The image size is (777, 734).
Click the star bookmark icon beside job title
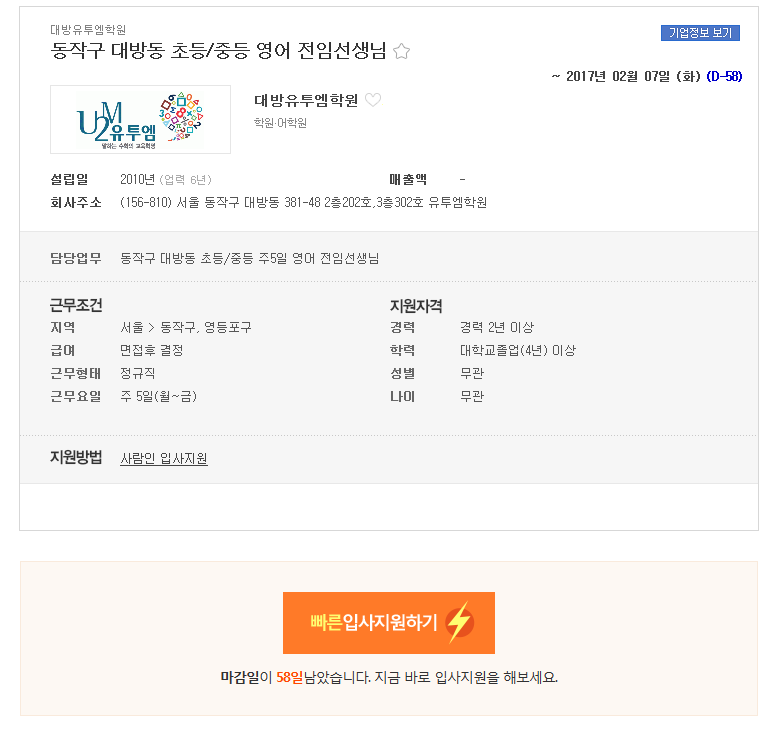[x=401, y=51]
